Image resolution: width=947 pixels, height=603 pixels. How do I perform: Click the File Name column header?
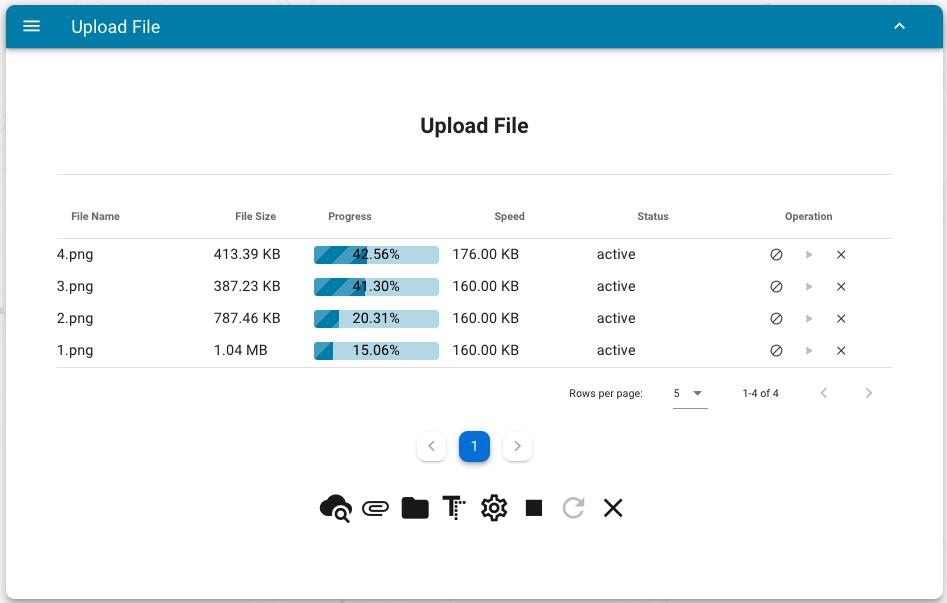[95, 216]
